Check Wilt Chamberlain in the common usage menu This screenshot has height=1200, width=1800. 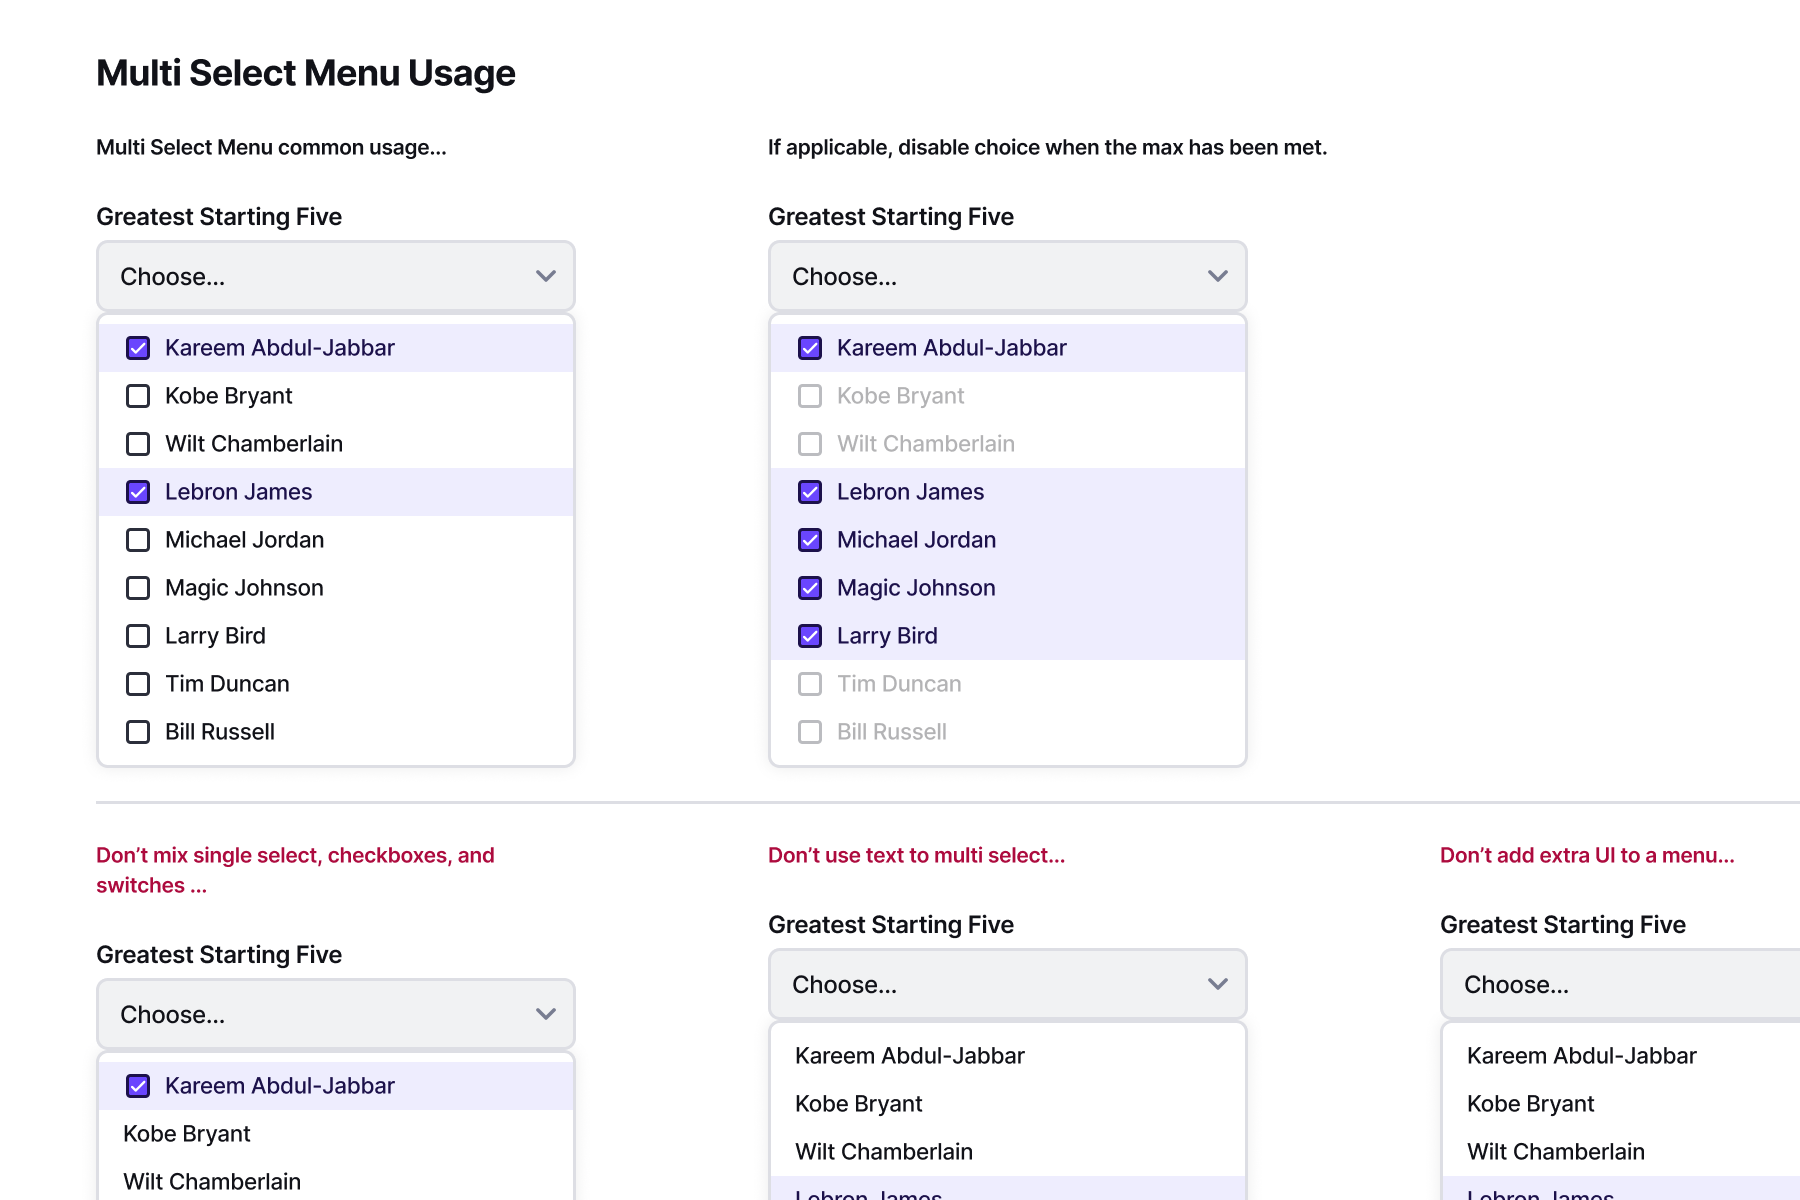click(x=336, y=444)
